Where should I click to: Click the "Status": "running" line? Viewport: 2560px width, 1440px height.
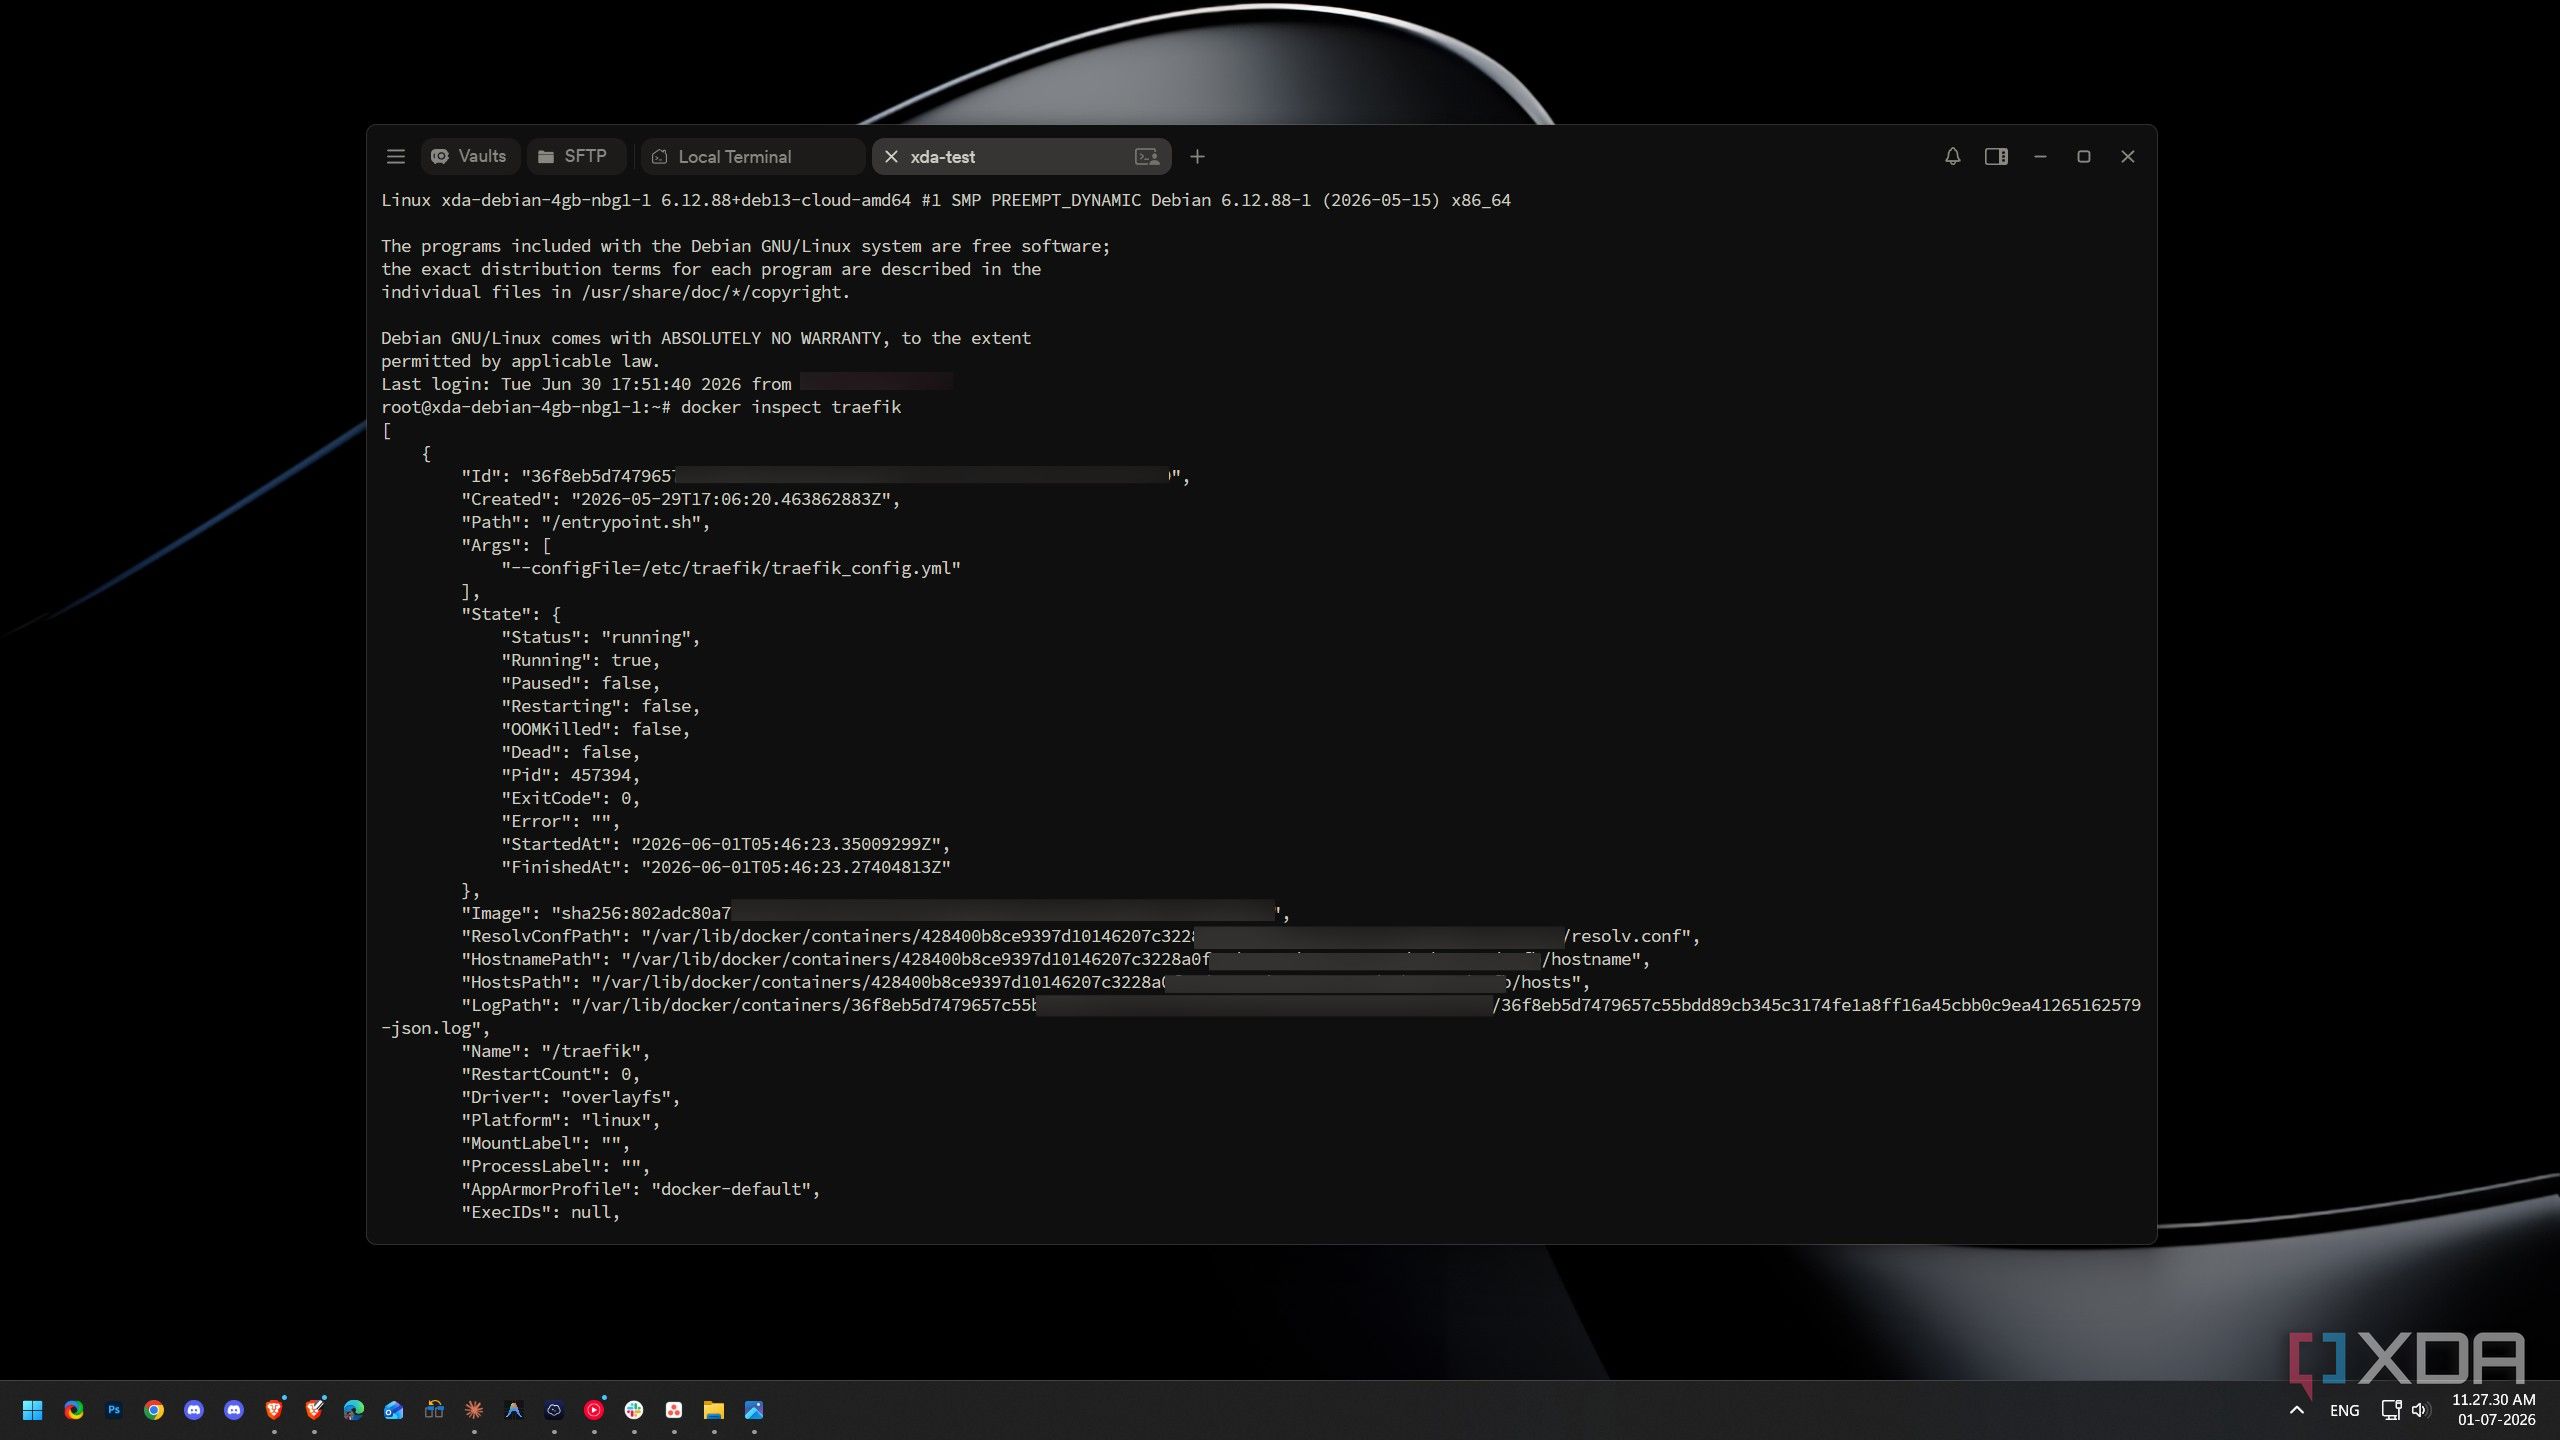pyautogui.click(x=600, y=638)
